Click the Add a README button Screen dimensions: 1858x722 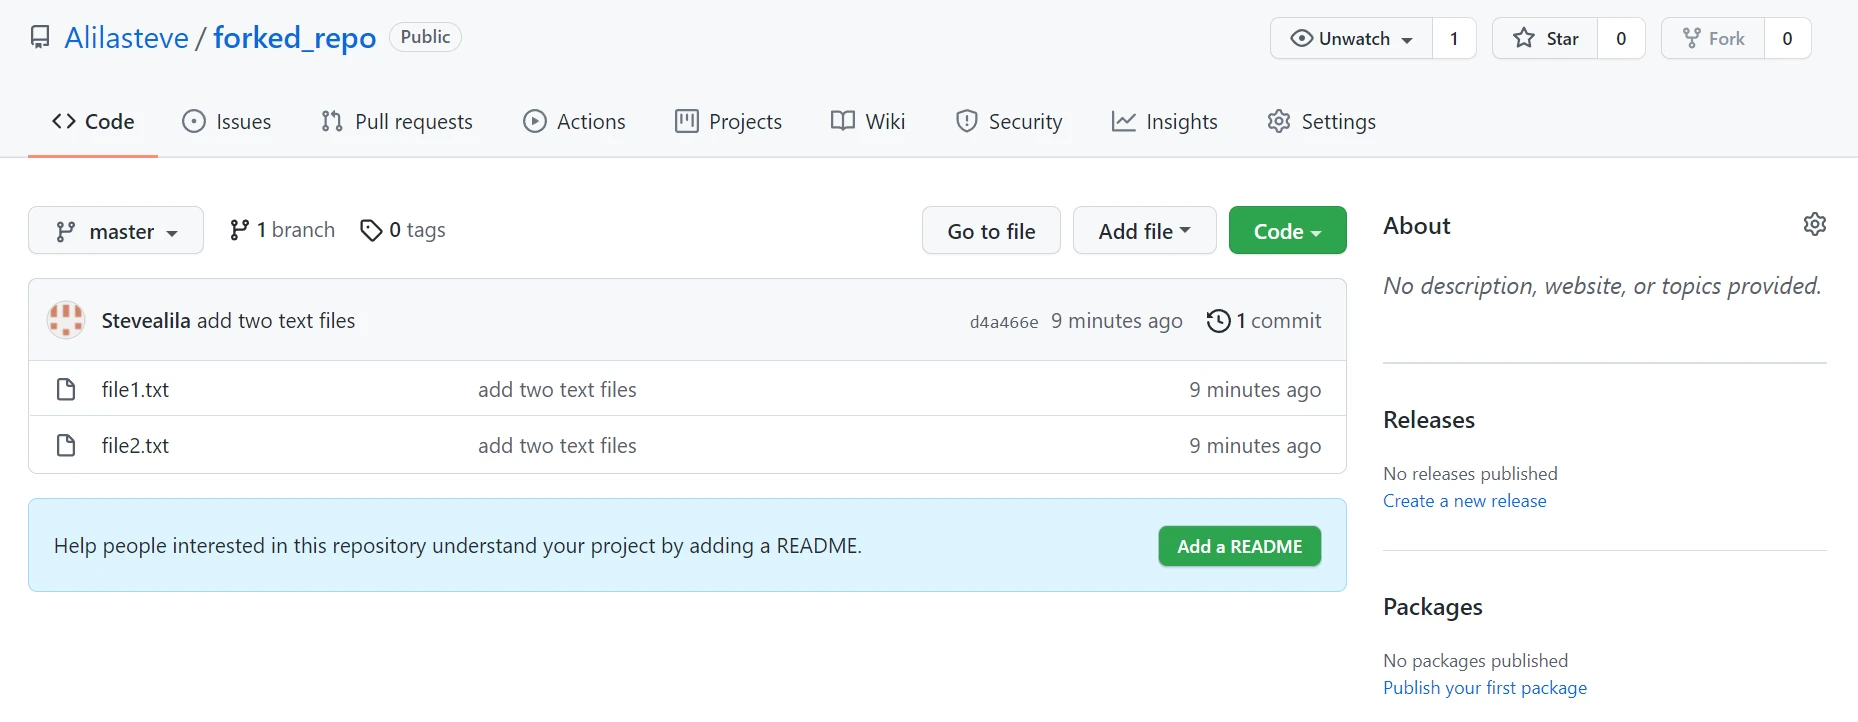1240,546
